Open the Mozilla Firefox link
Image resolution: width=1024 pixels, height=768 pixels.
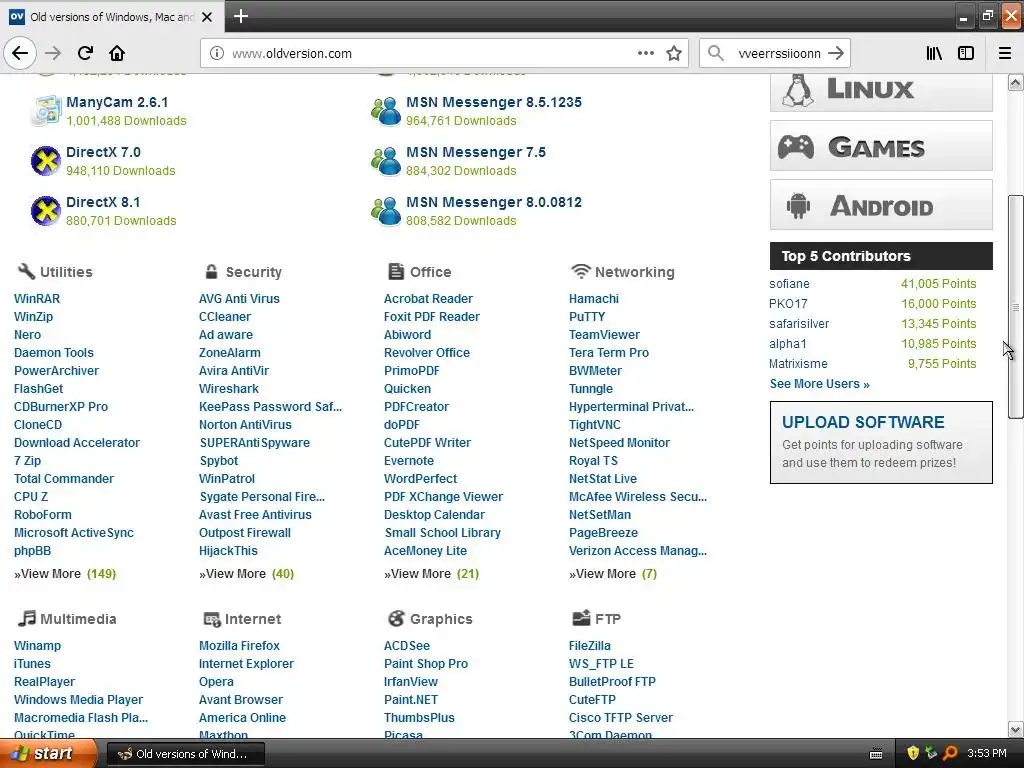click(239, 645)
